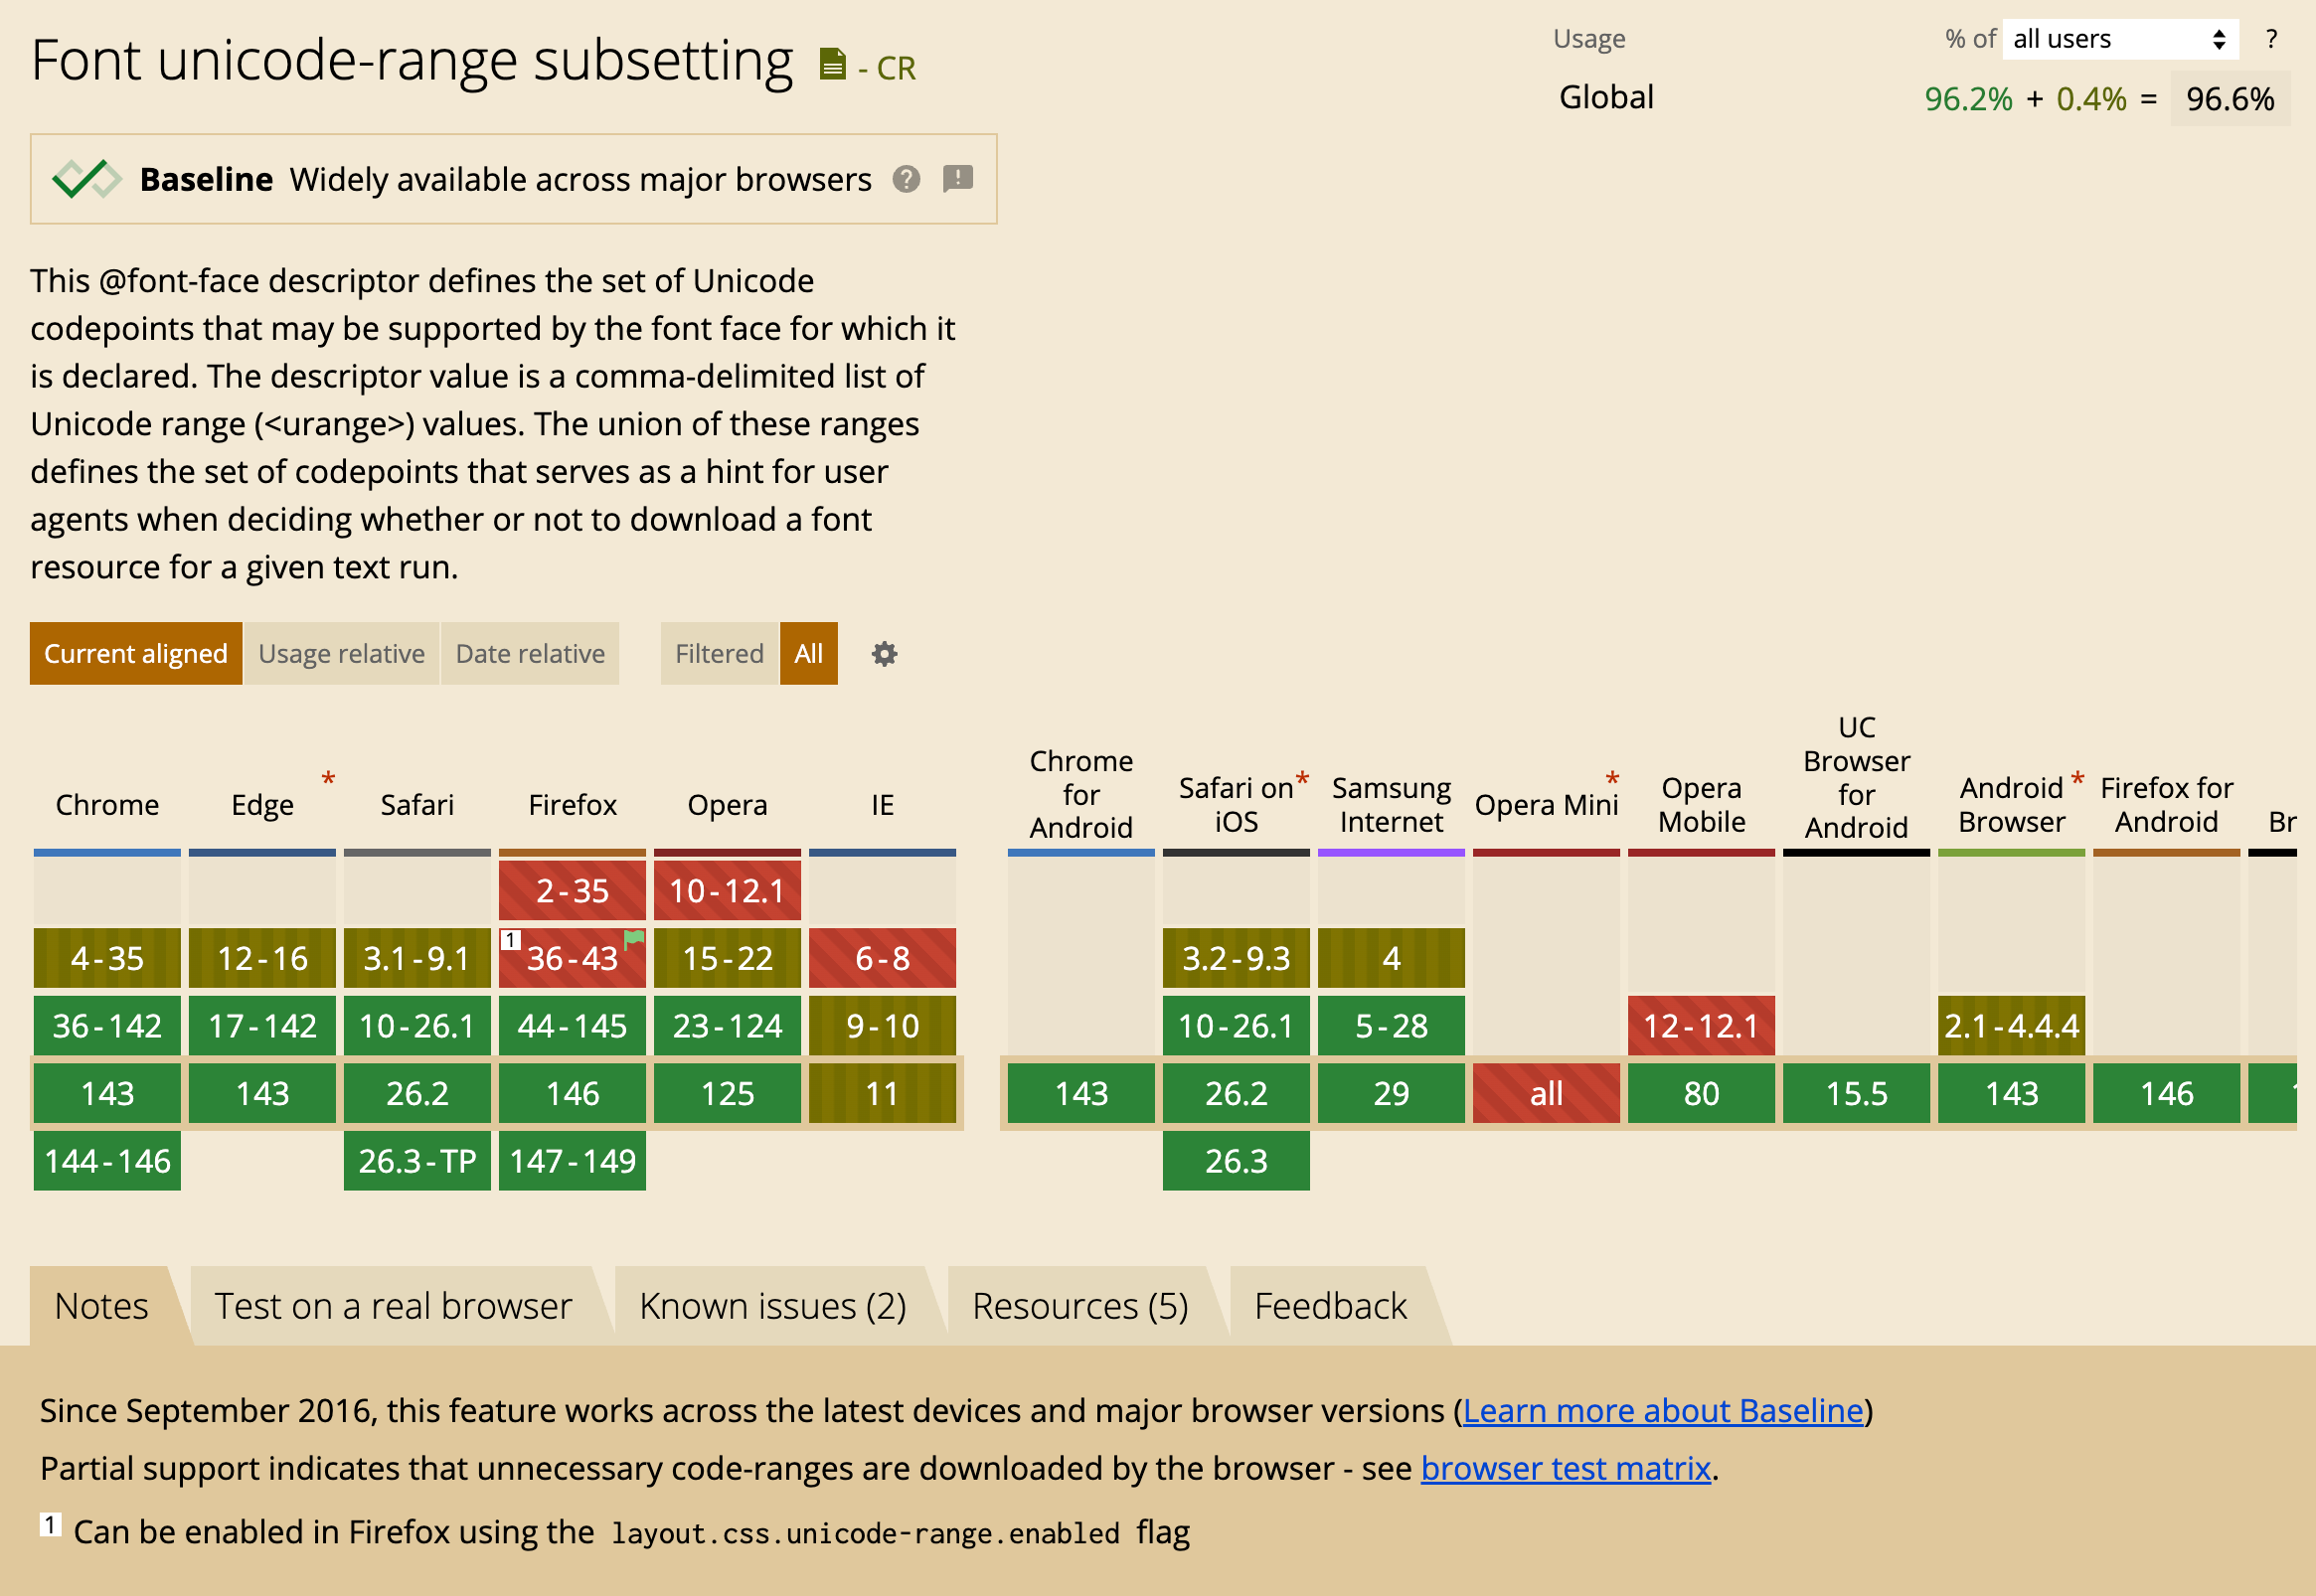The height and width of the screenshot is (1596, 2316).
Task: Click the usage help question mark
Action: [2271, 39]
